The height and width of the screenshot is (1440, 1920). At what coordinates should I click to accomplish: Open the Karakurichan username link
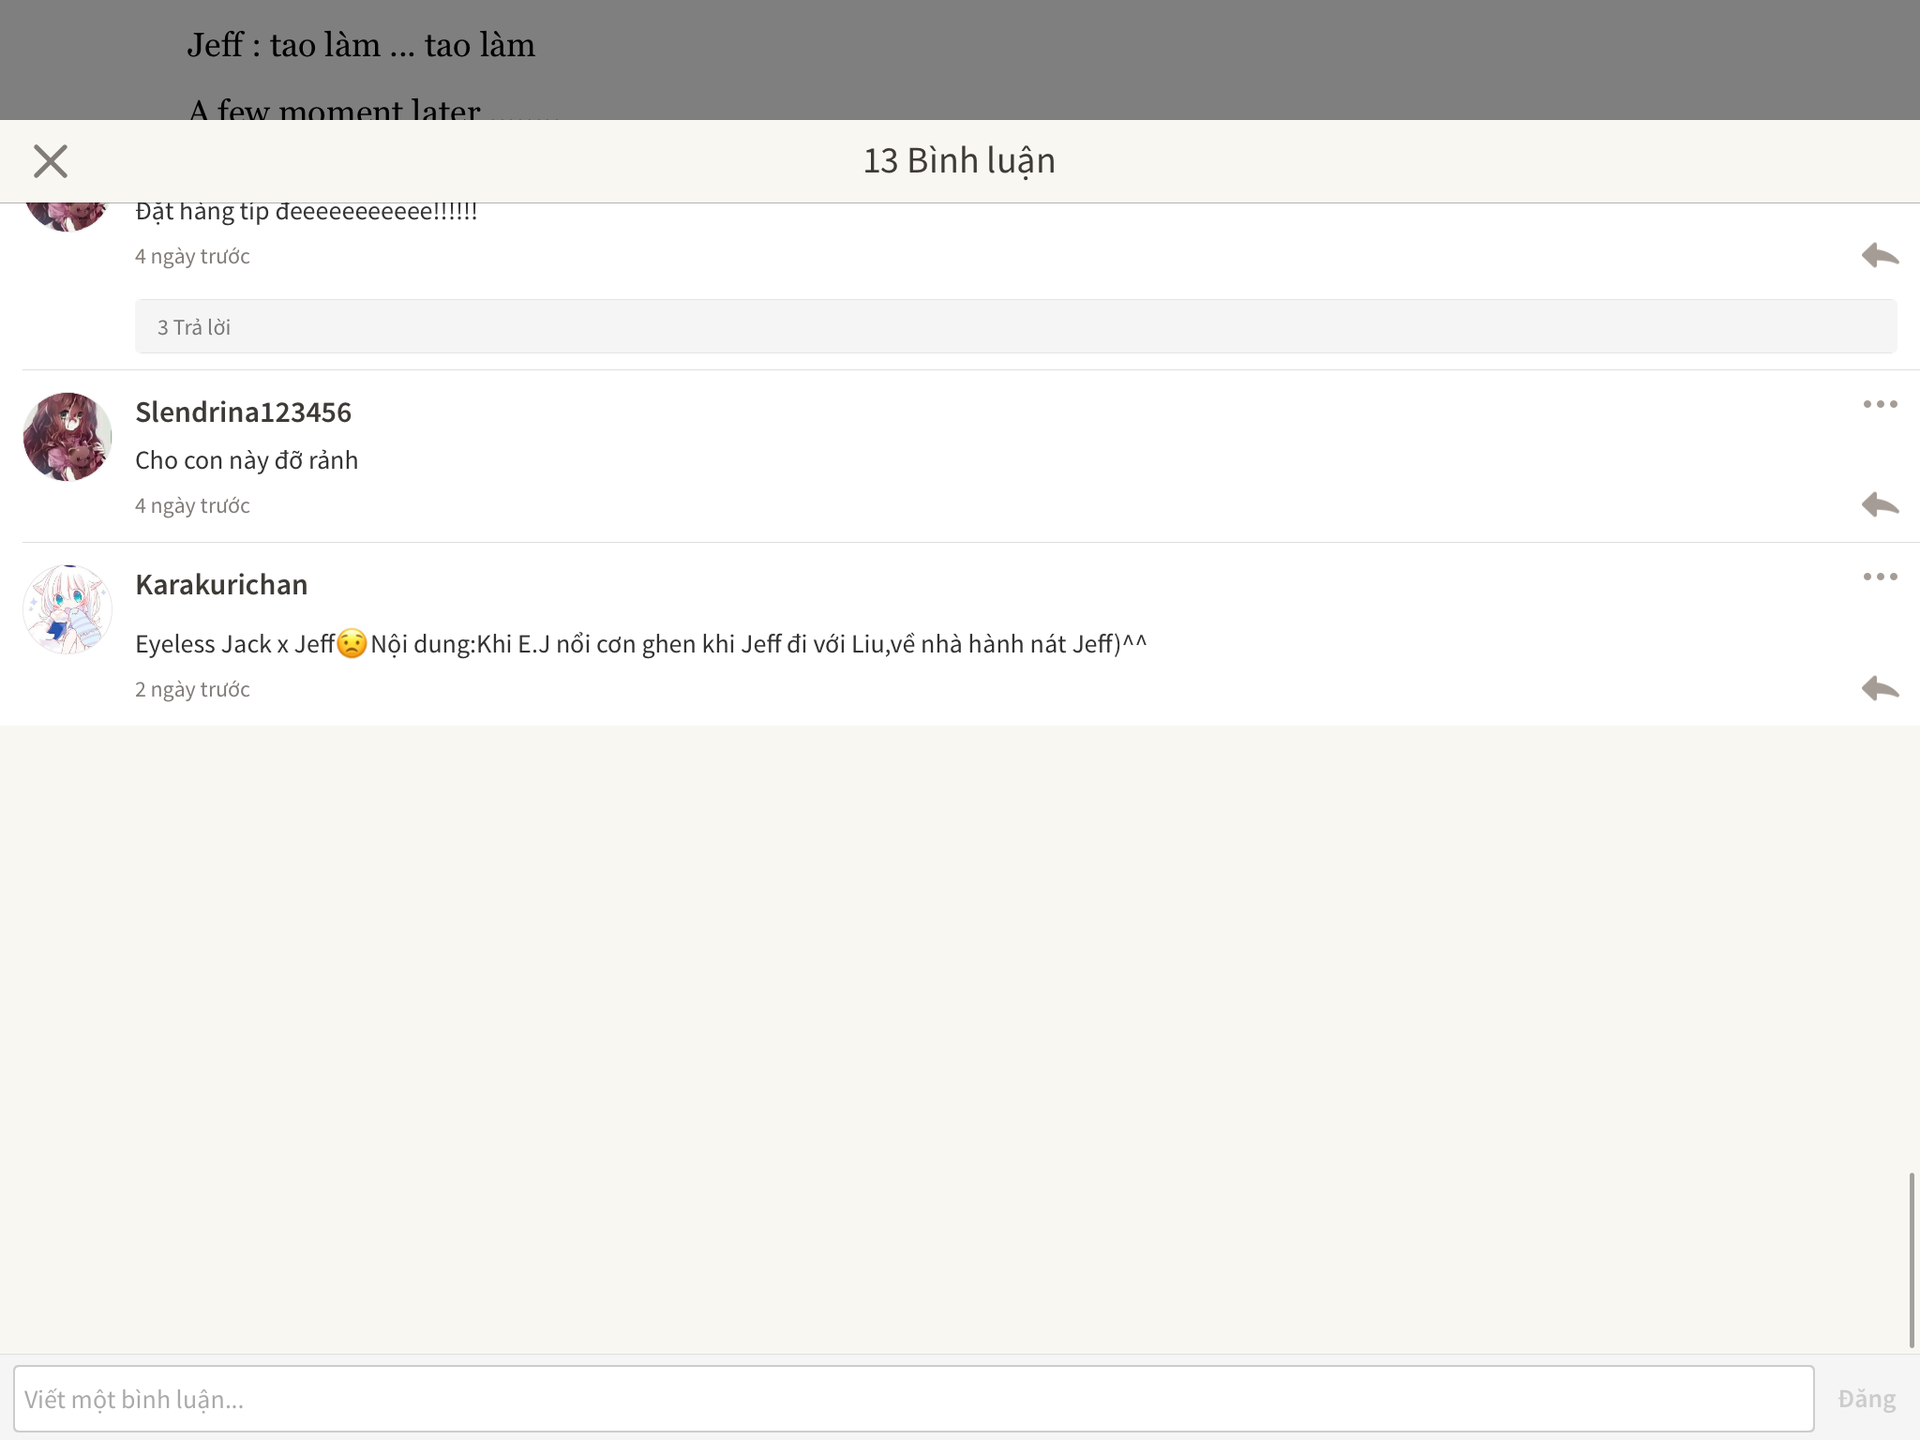[221, 585]
